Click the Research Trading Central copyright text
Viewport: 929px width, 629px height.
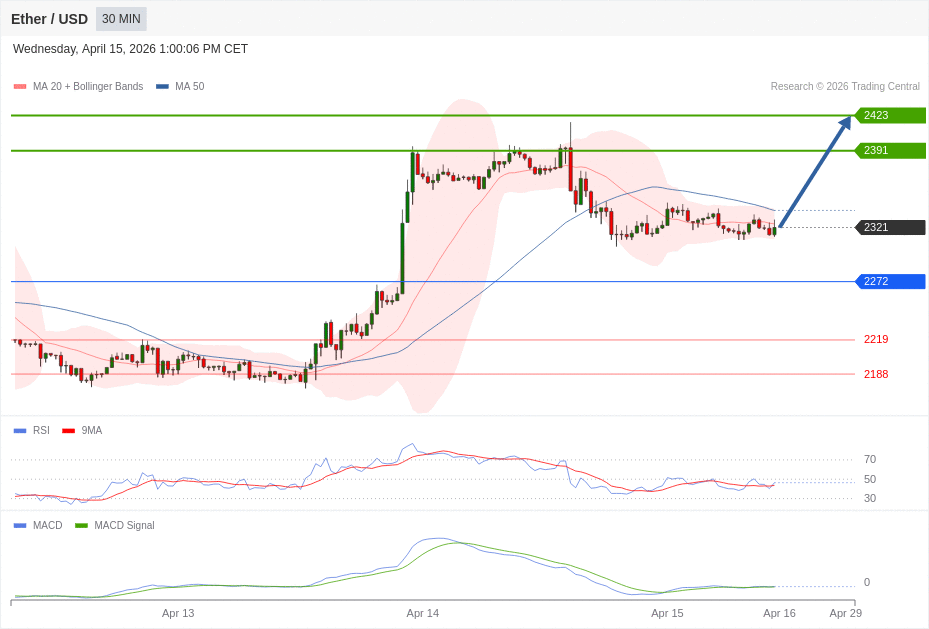[844, 87]
